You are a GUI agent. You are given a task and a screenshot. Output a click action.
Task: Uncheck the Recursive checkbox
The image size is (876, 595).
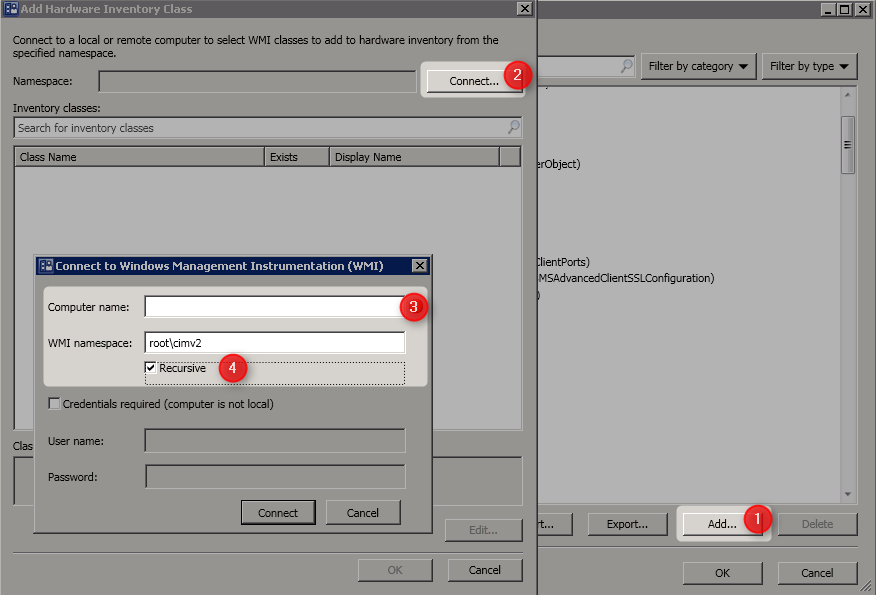(150, 368)
